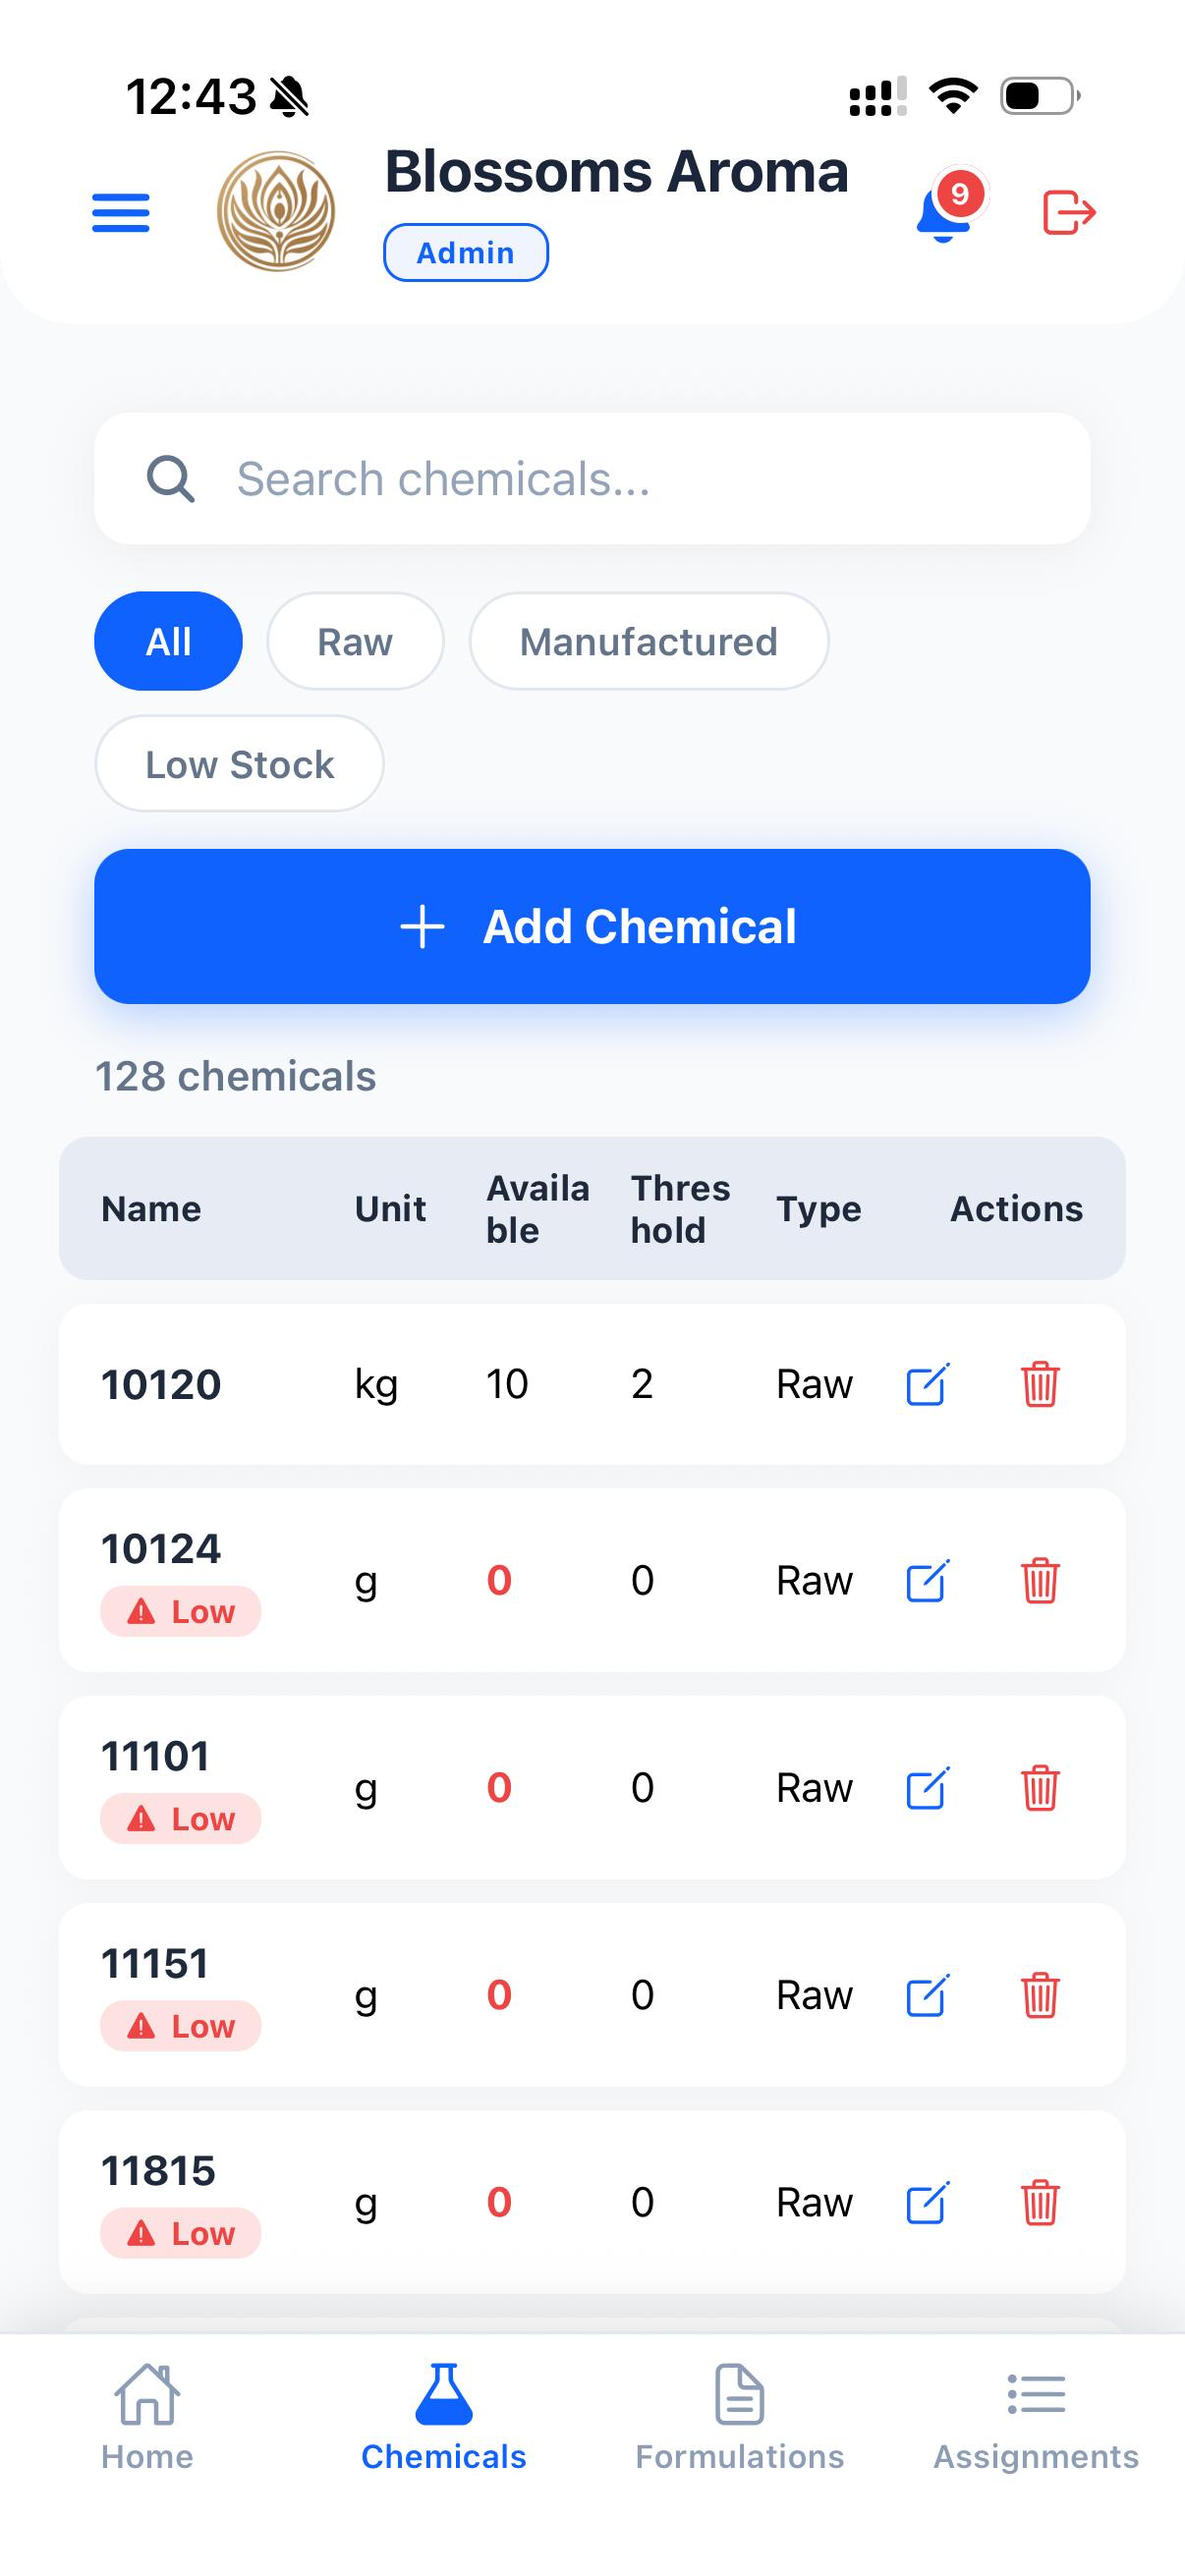This screenshot has height=2576, width=1185.
Task: Edit chemical 10120
Action: 927,1384
